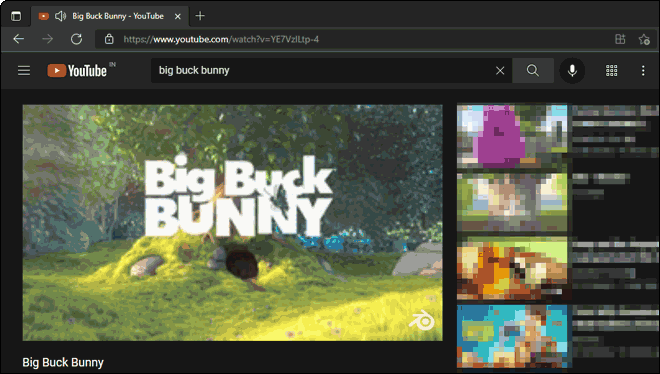Screen dimensions: 660x374
Task: Click the title text of the first suggested video
Action: [615, 117]
